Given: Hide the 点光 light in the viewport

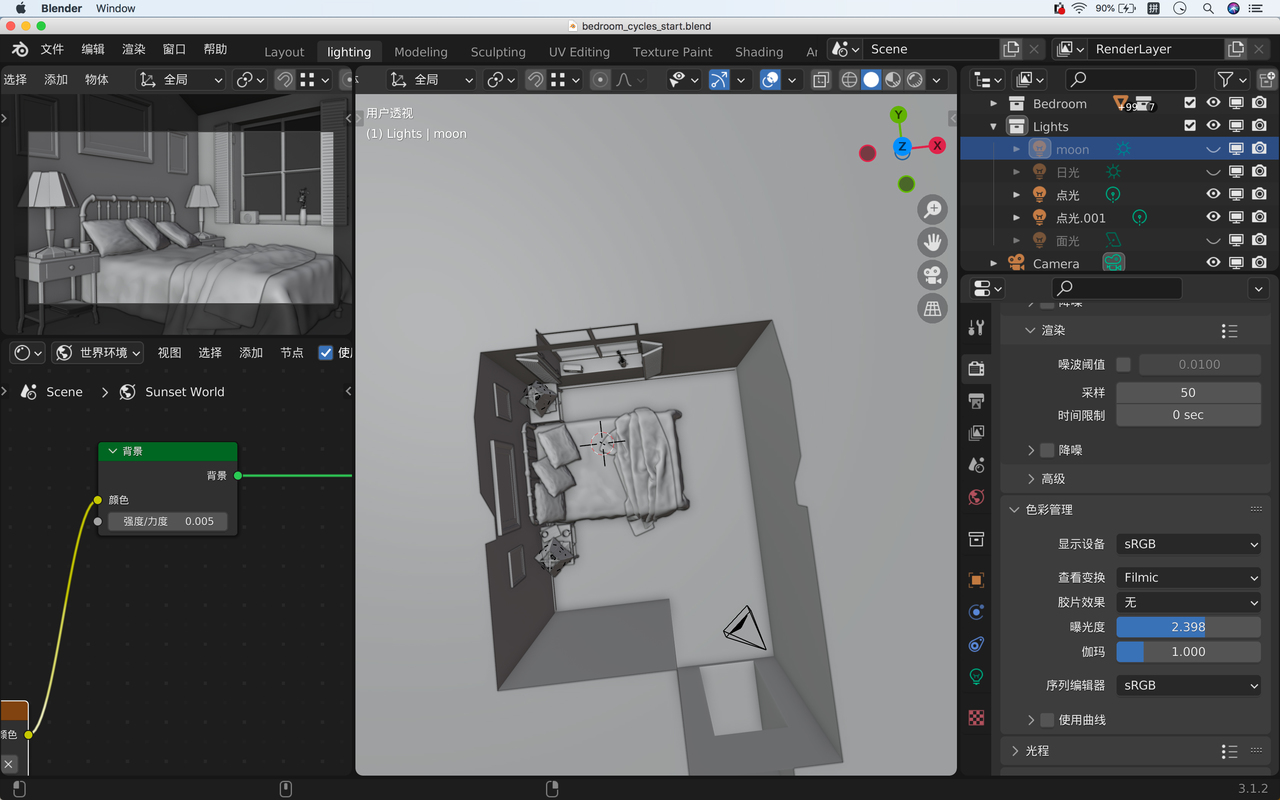Looking at the screenshot, I should coord(1213,195).
